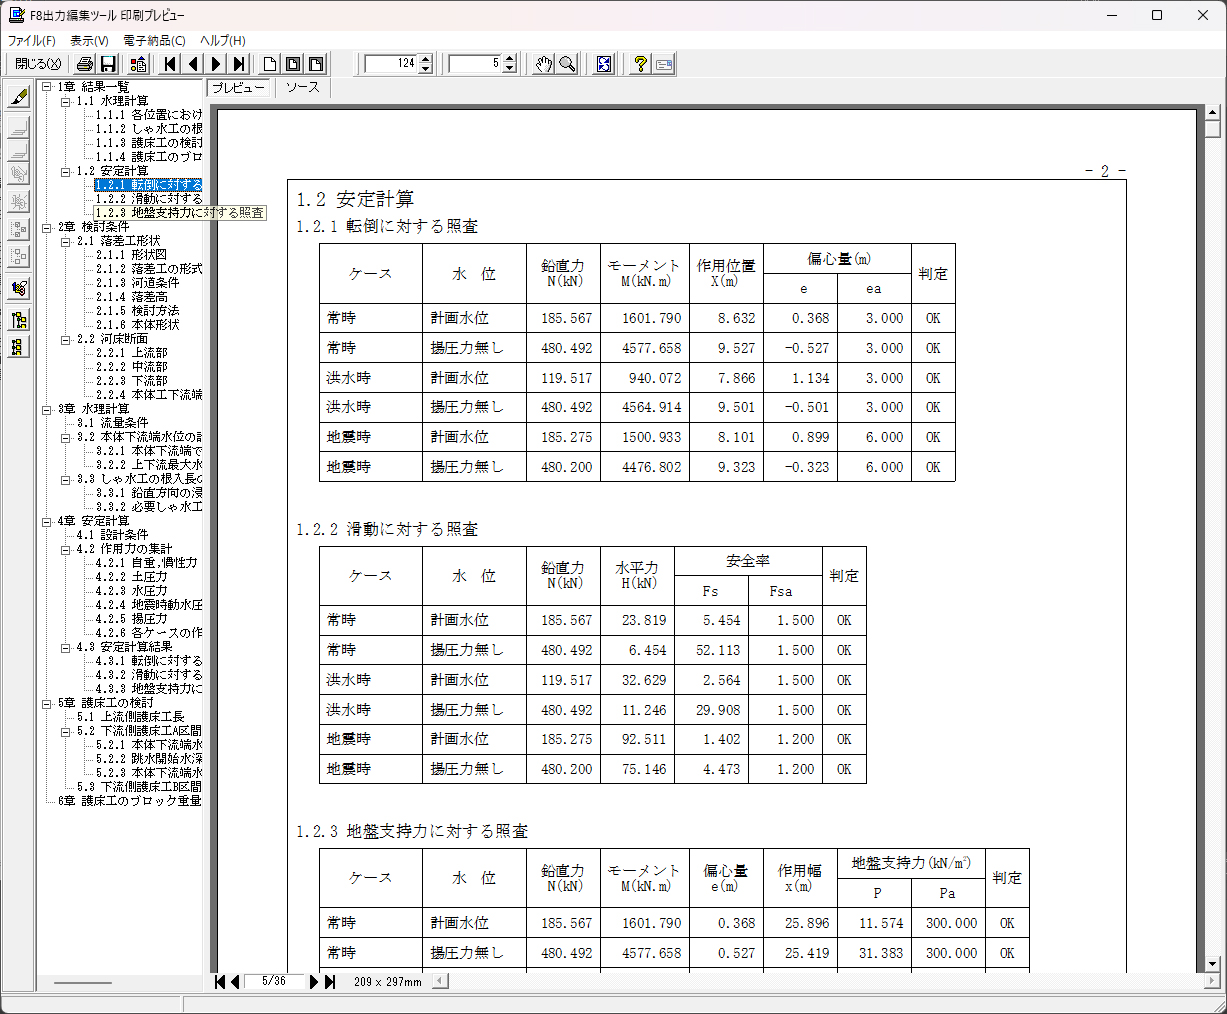The width and height of the screenshot is (1227, 1014).
Task: Increase the zoom value 124 with up arrow
Action: pos(426,59)
